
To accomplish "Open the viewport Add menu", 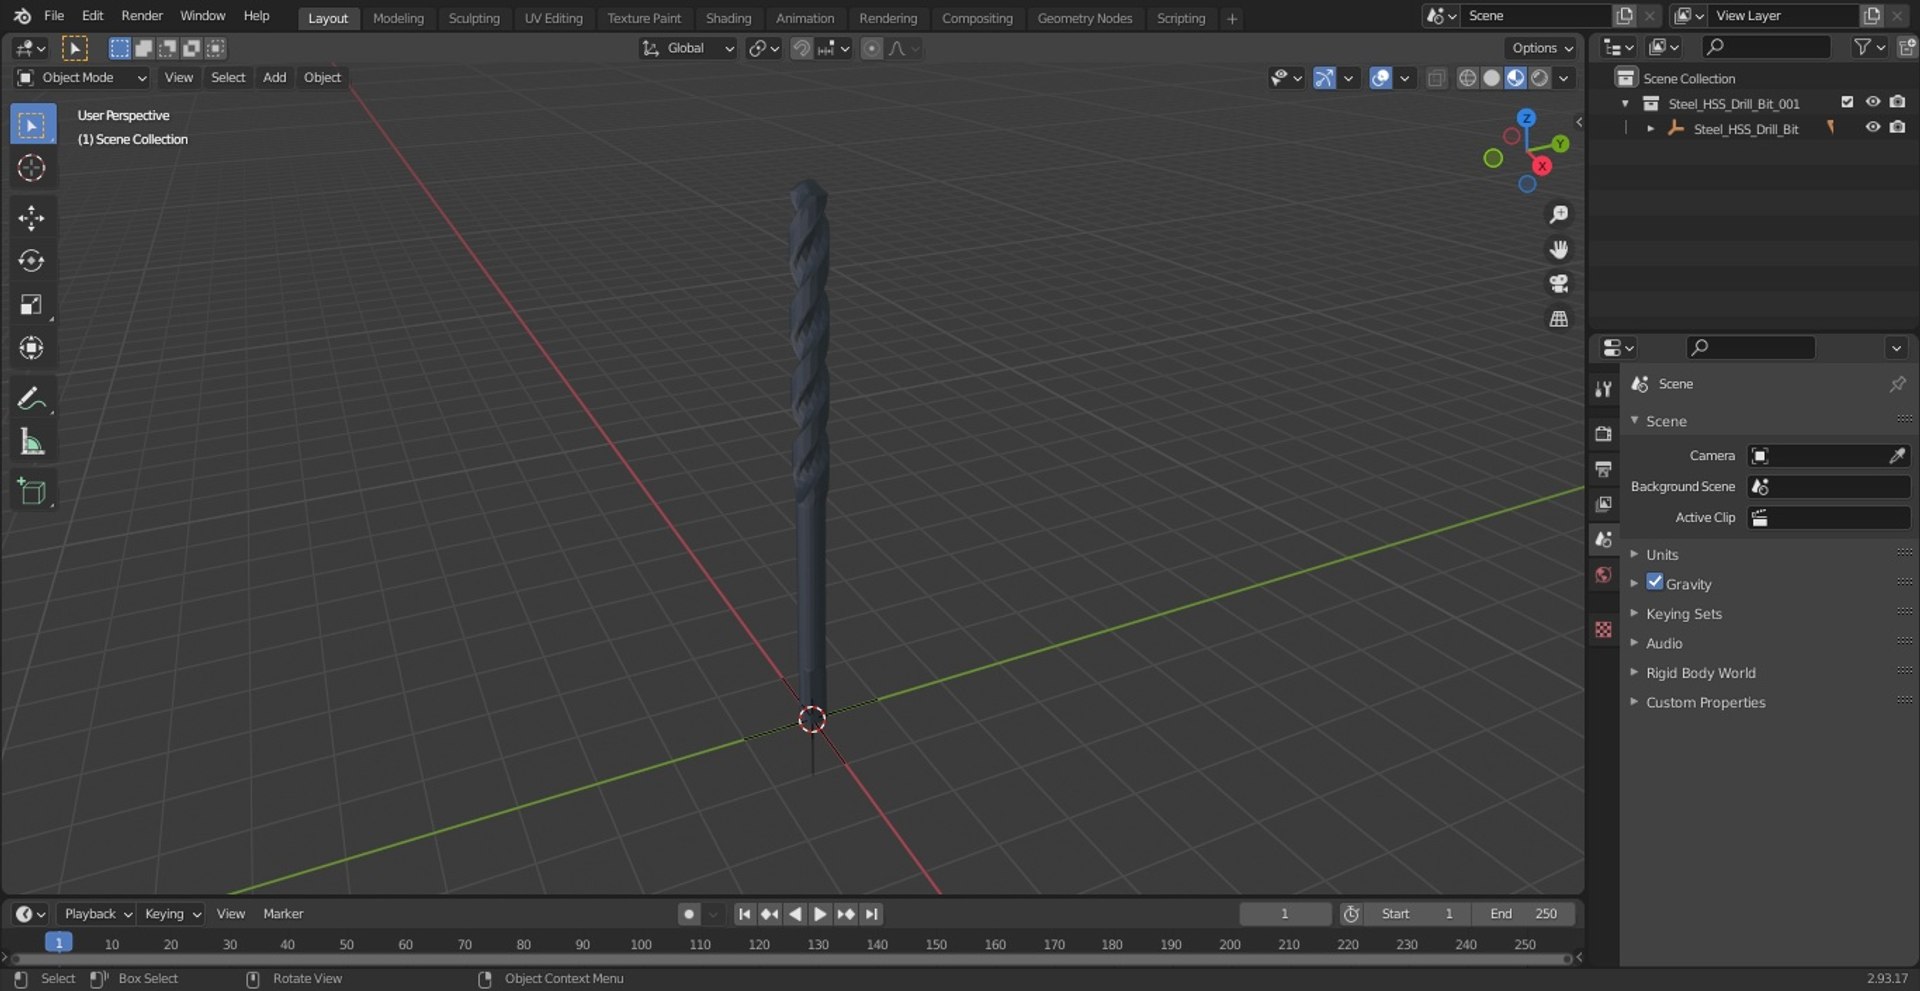I will [274, 78].
